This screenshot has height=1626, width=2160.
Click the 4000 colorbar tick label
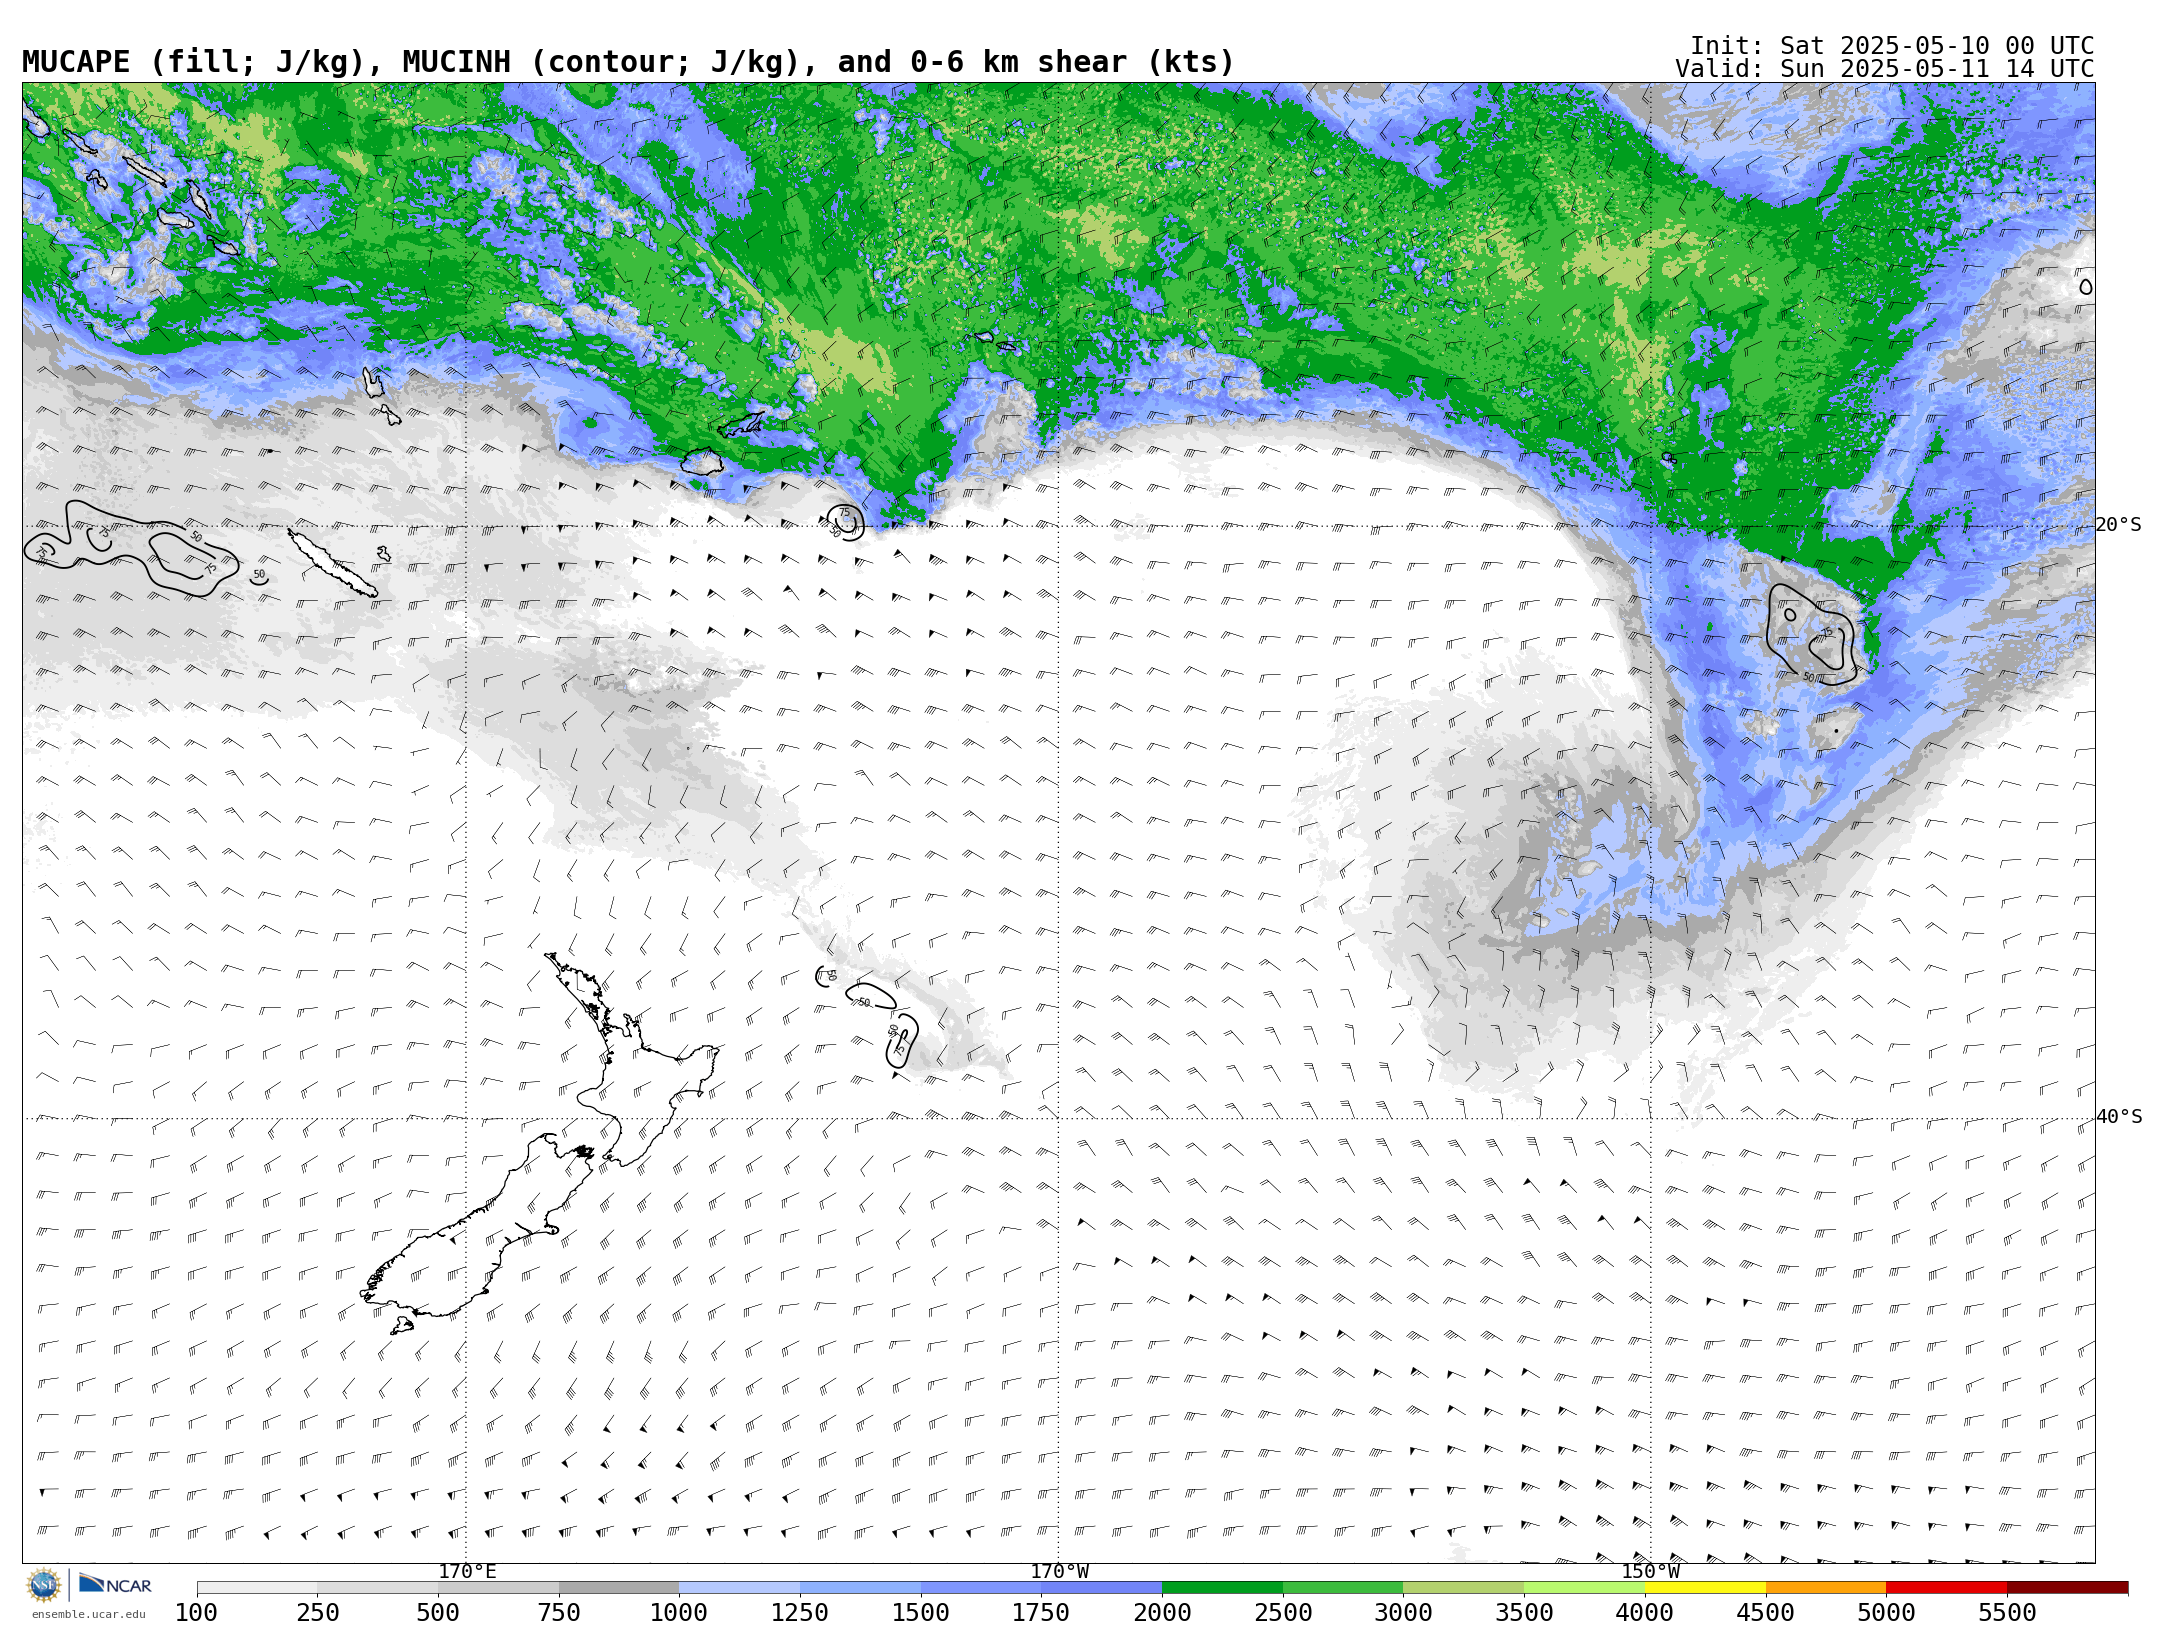pyautogui.click(x=1645, y=1613)
